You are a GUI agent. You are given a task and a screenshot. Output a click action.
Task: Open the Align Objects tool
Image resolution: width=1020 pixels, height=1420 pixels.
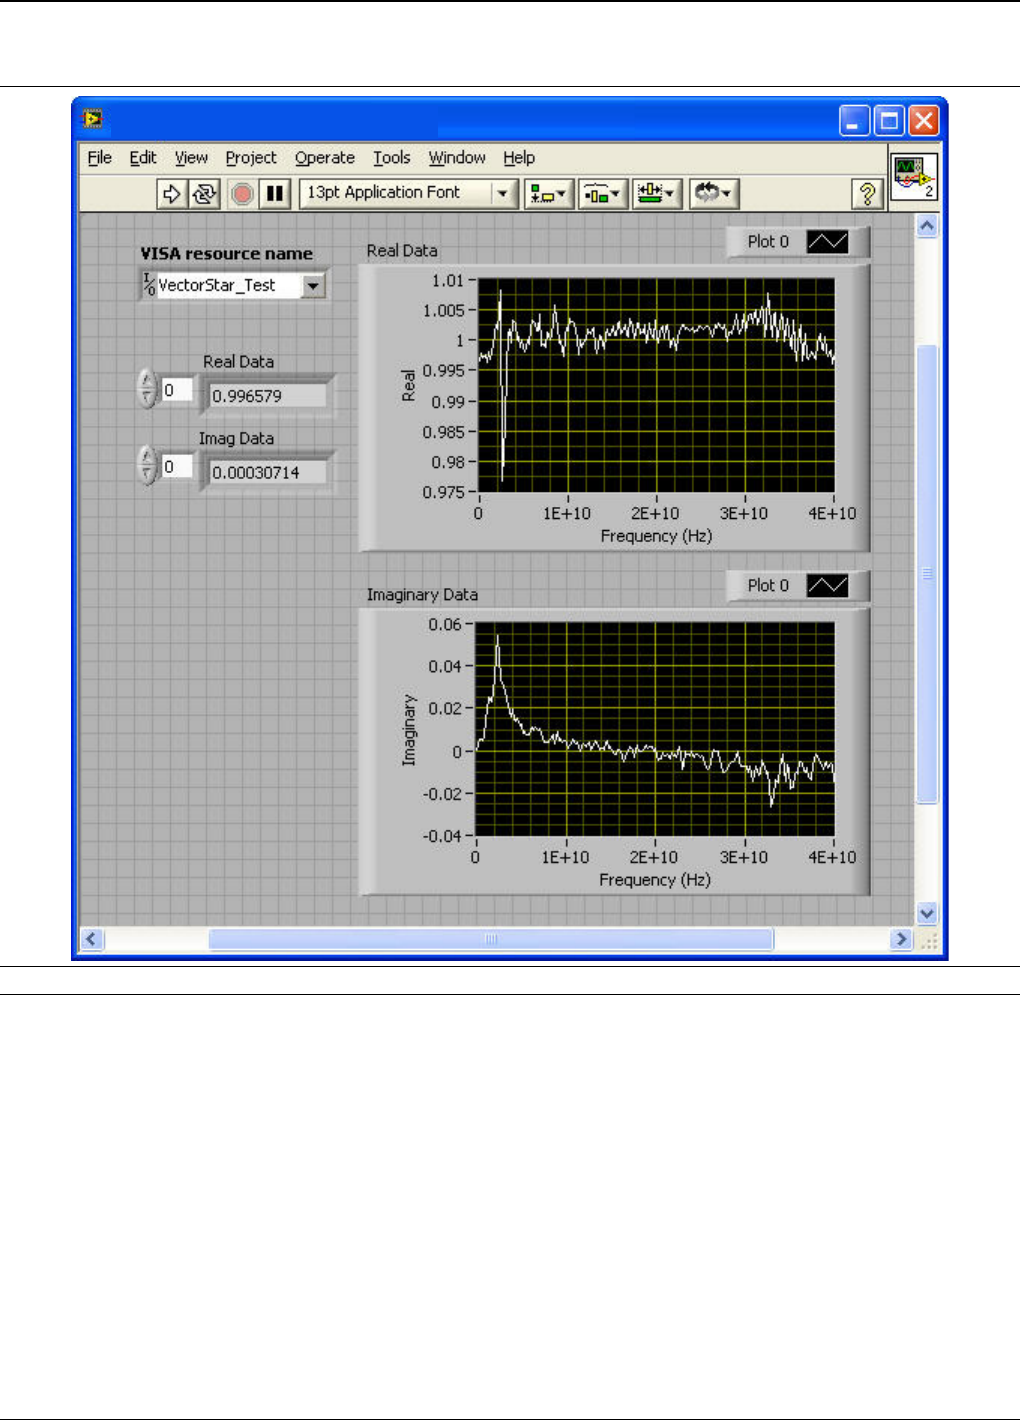pyautogui.click(x=549, y=193)
